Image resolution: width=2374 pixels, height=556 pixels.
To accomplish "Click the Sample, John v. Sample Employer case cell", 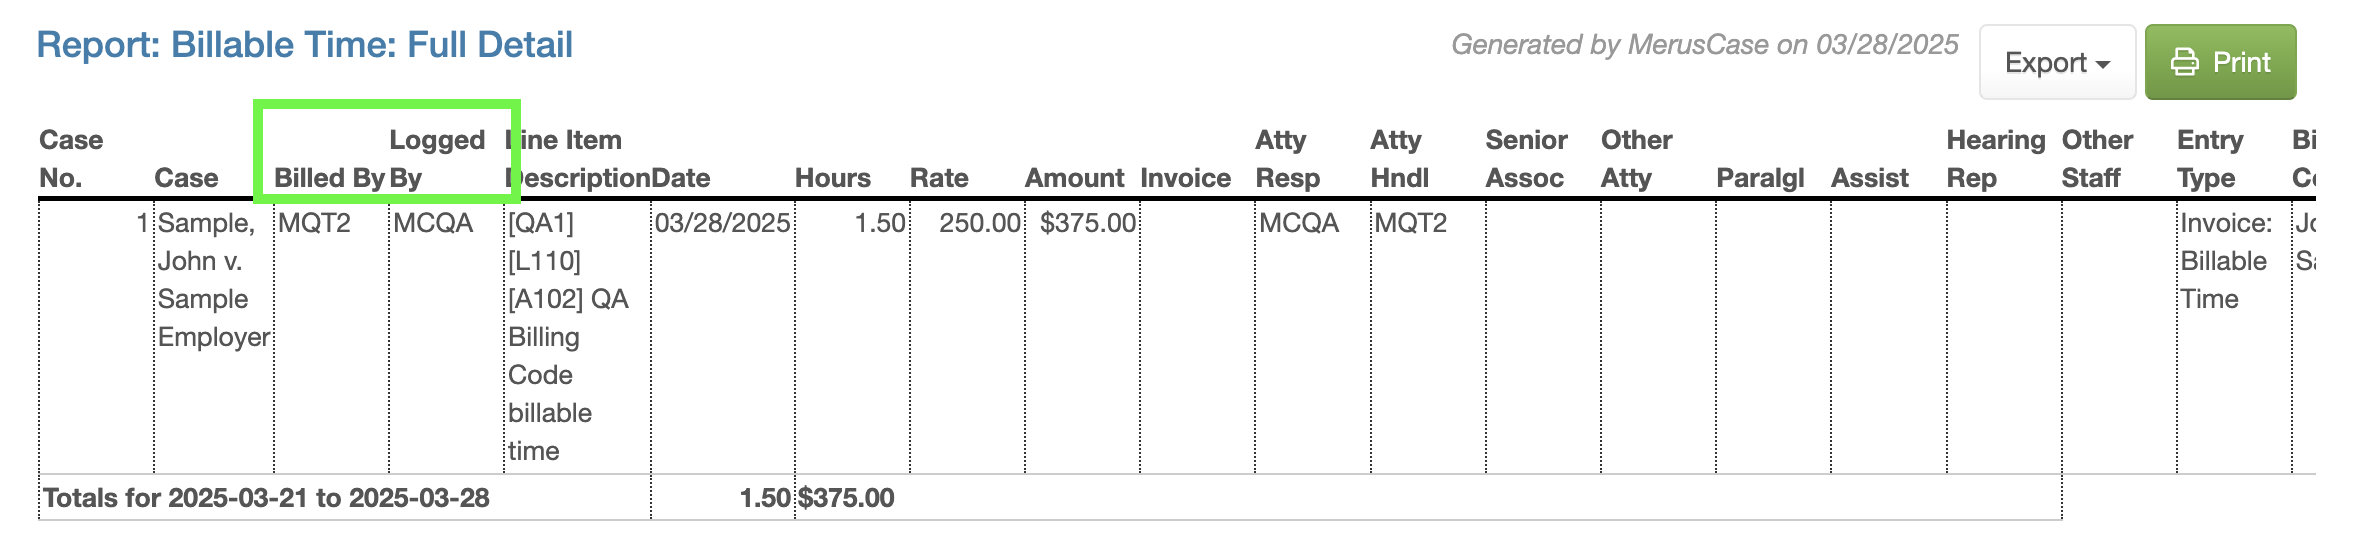I will [214, 280].
